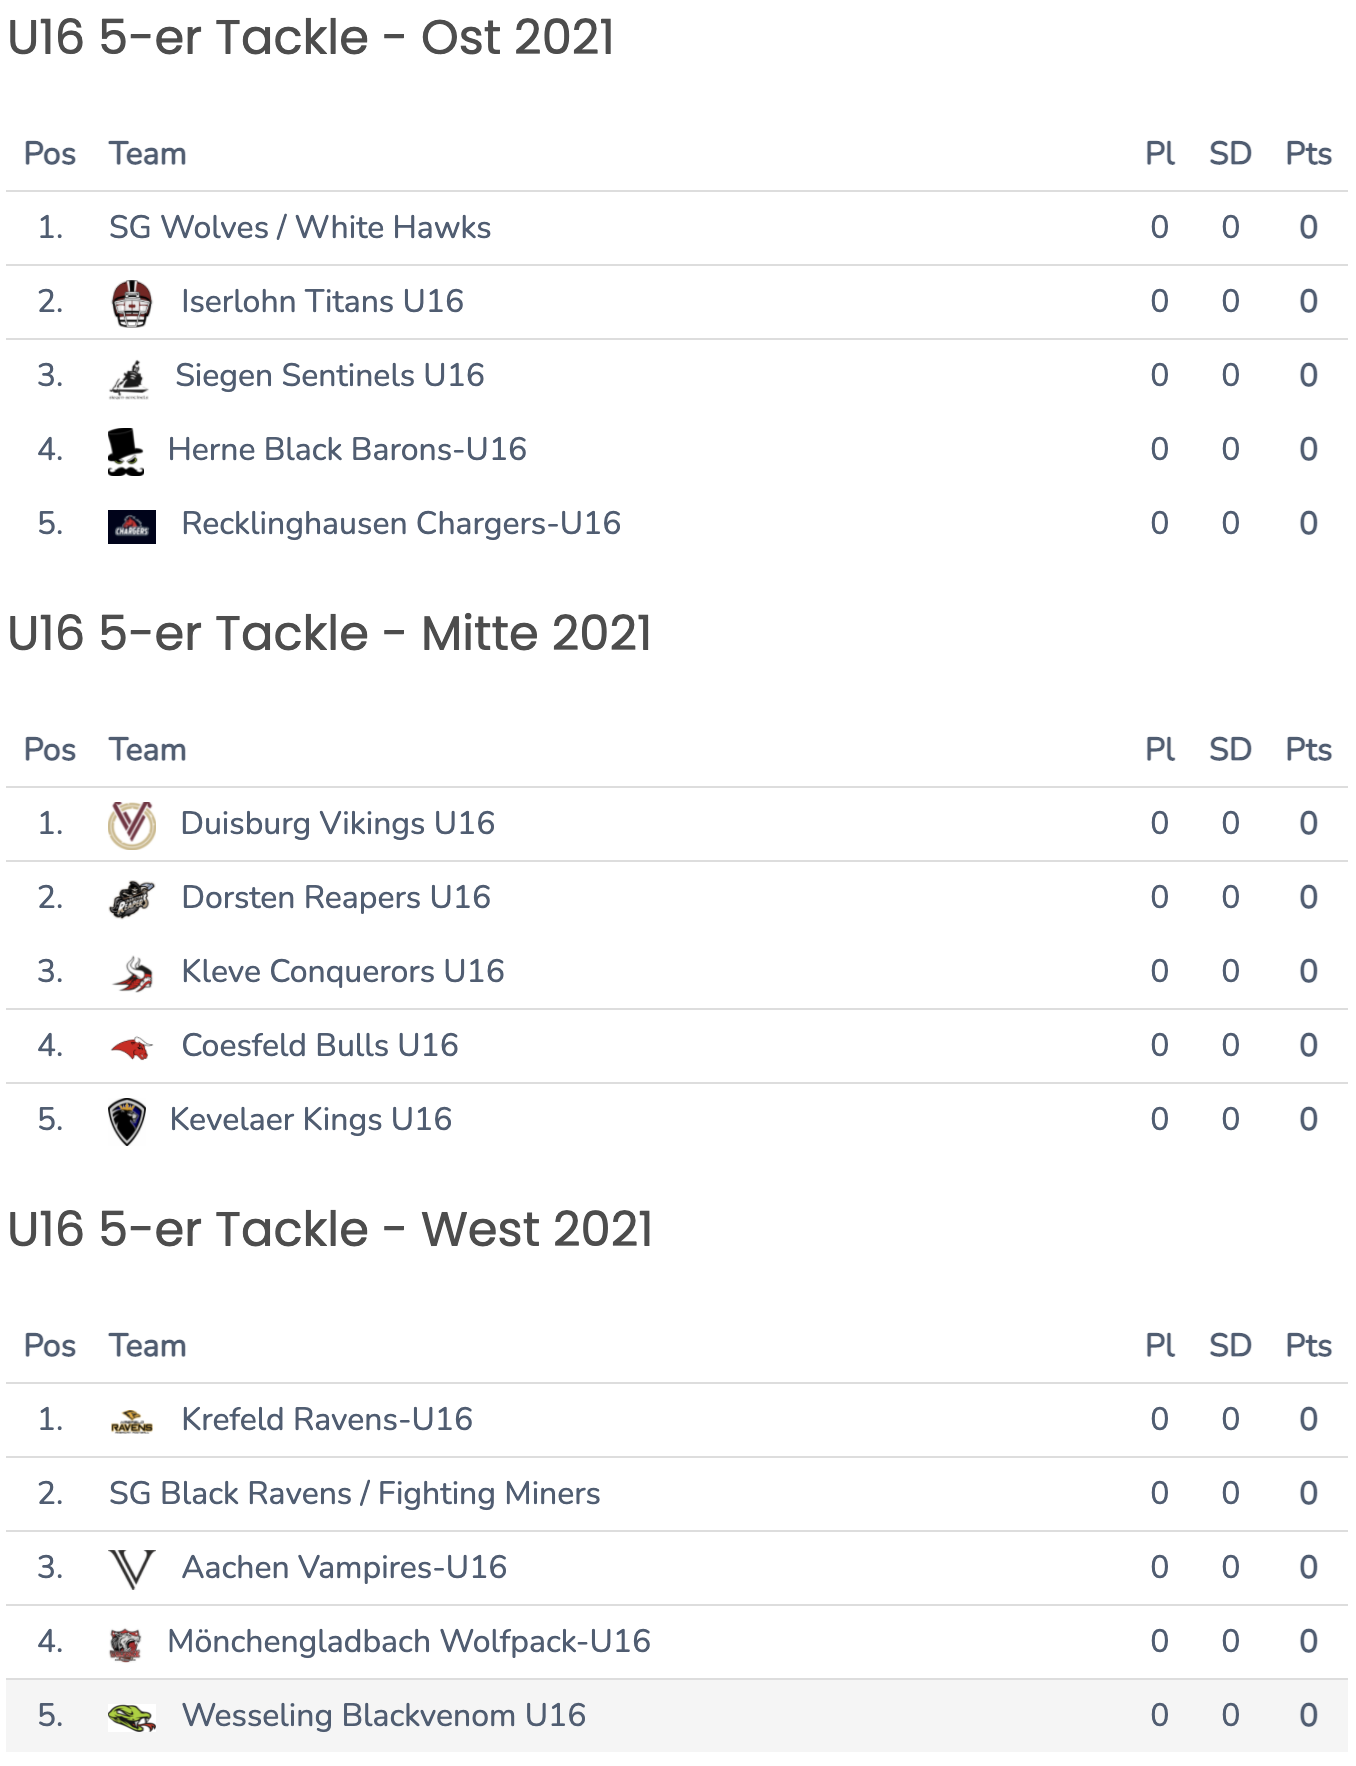Click the Recklinghausen Chargers logo

tap(132, 526)
